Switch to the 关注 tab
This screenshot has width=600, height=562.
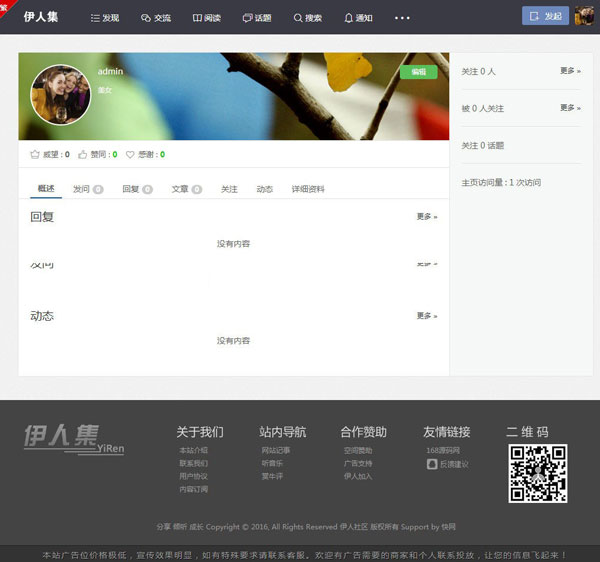point(229,189)
